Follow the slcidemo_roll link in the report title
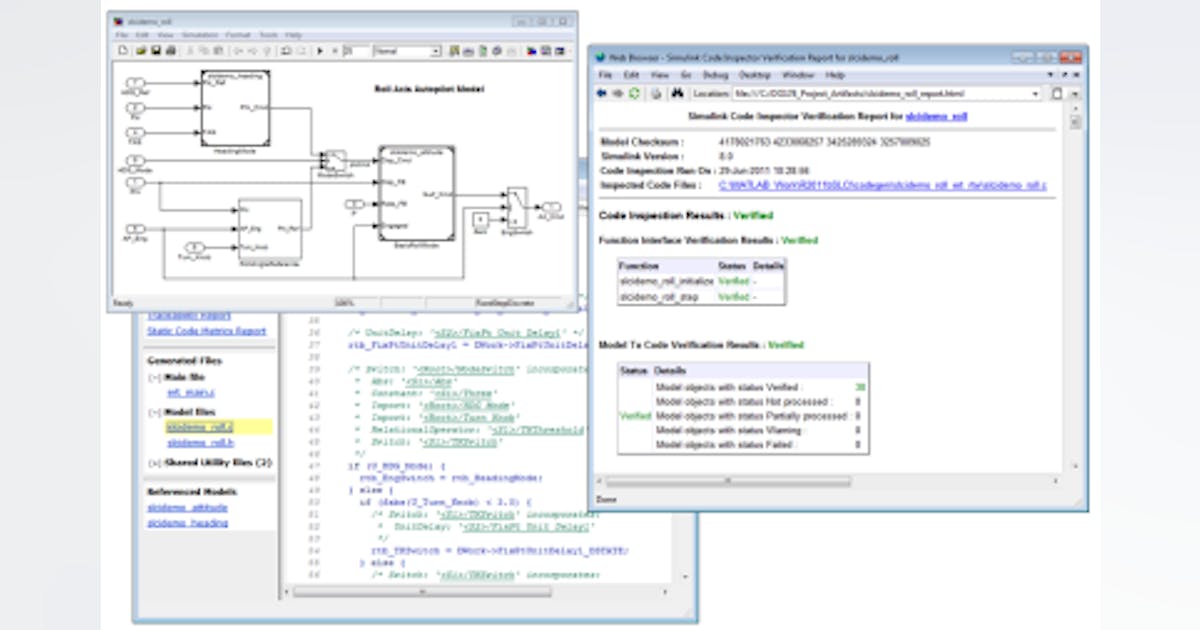Viewport: 1200px width, 630px height. coord(938,116)
